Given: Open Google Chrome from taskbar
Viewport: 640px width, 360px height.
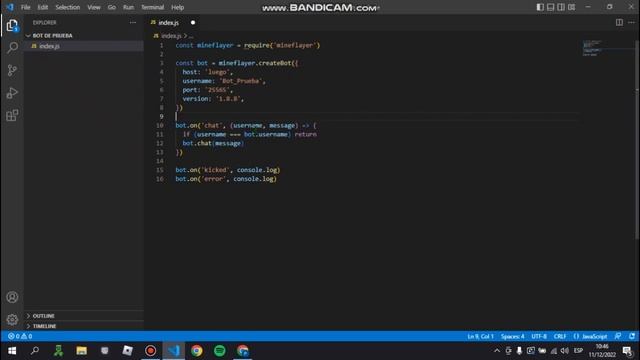Looking at the screenshot, I should click(x=197, y=351).
